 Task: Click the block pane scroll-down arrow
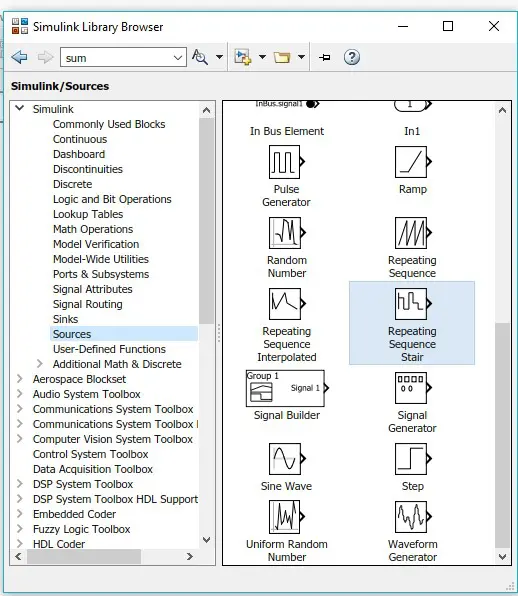coord(502,557)
